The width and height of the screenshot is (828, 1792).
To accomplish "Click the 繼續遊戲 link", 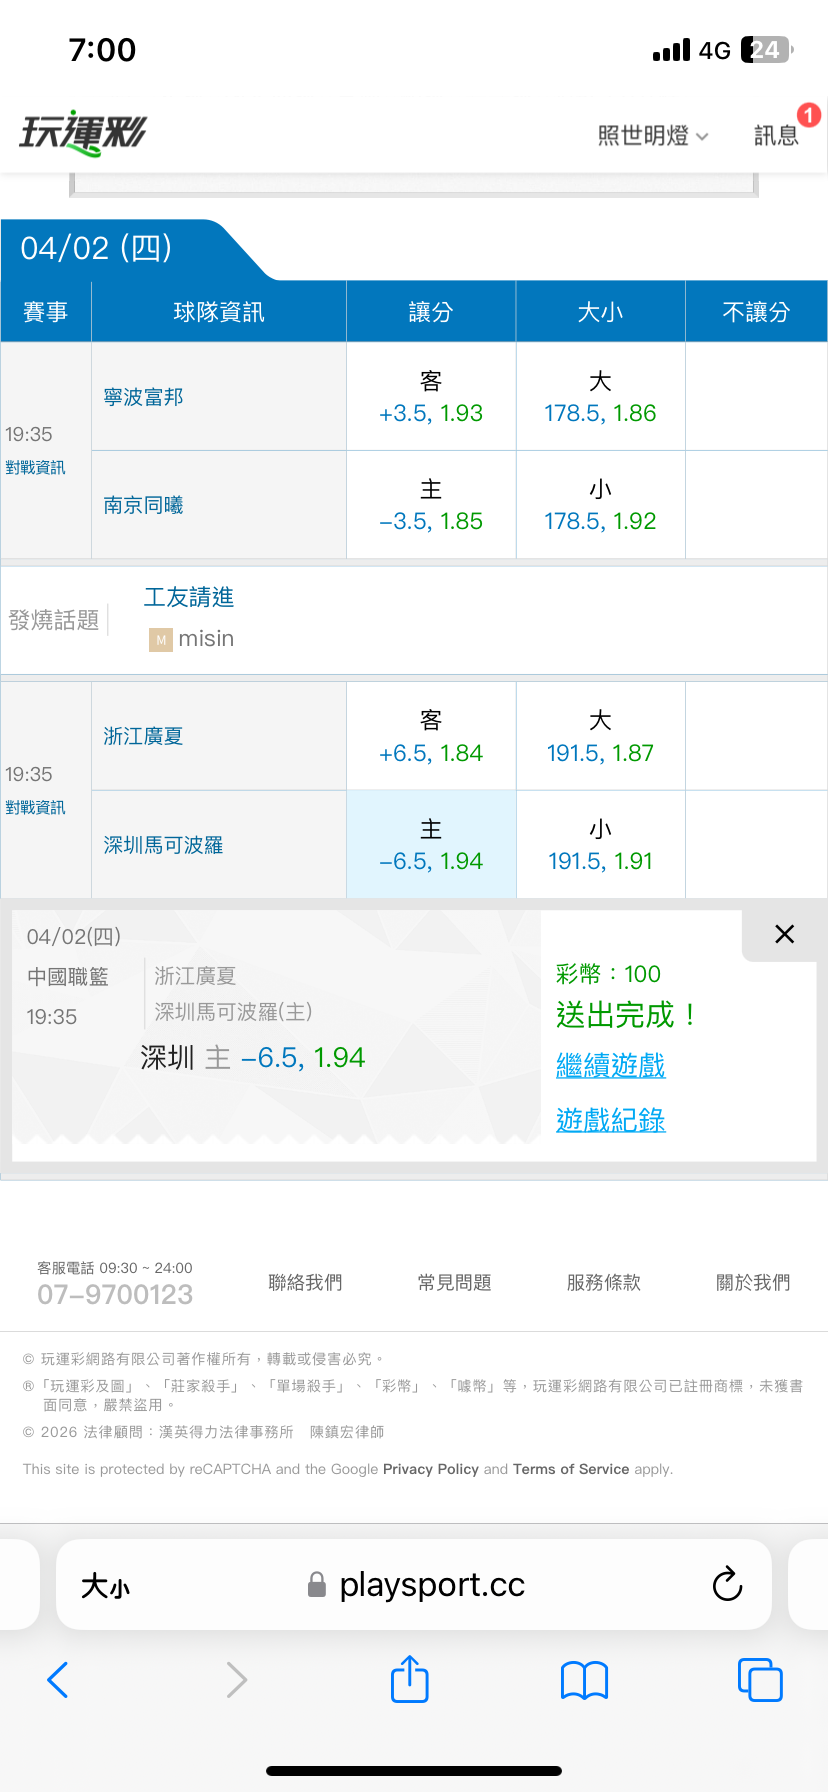I will click(610, 1066).
